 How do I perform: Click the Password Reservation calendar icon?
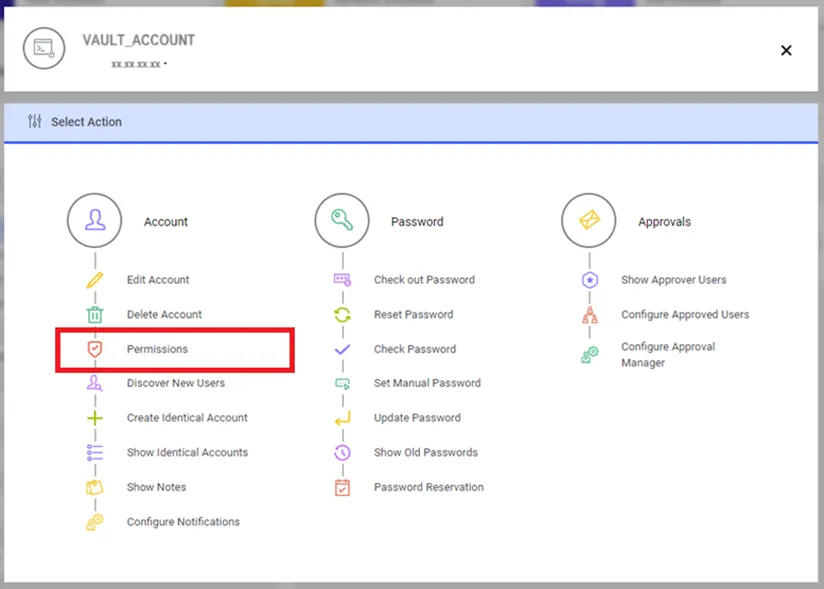coord(342,488)
